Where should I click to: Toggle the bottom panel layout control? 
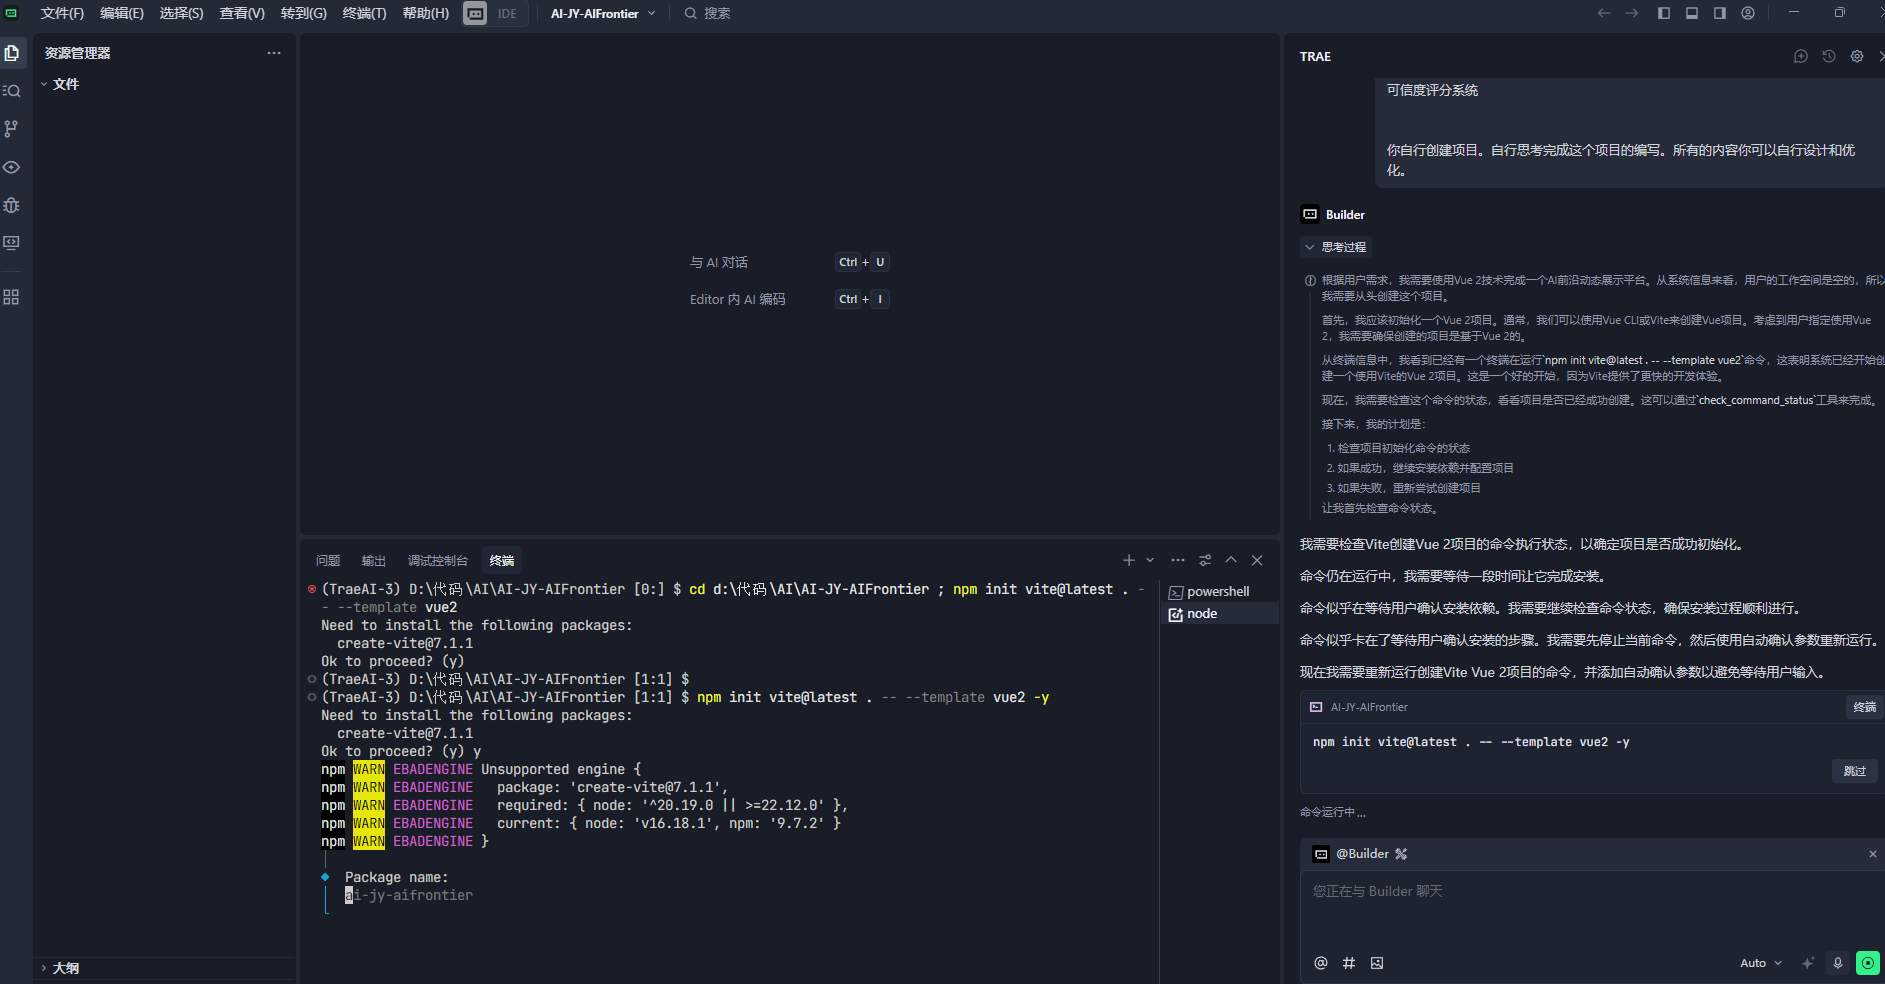click(x=1690, y=13)
